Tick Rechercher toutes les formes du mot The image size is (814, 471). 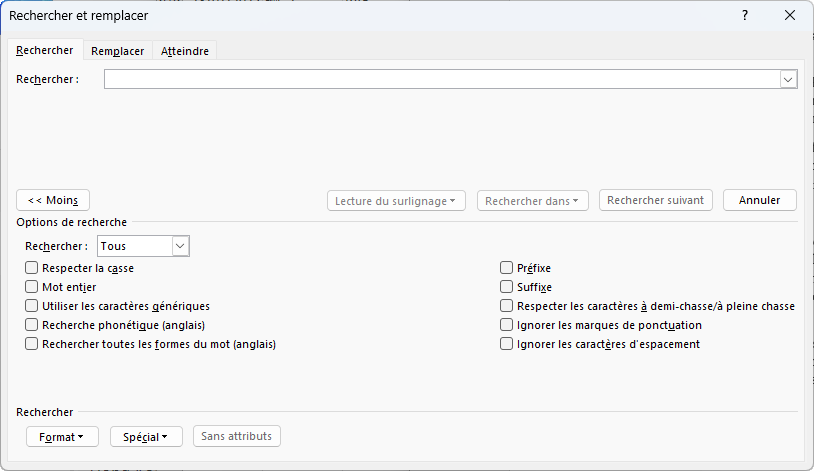[32, 344]
